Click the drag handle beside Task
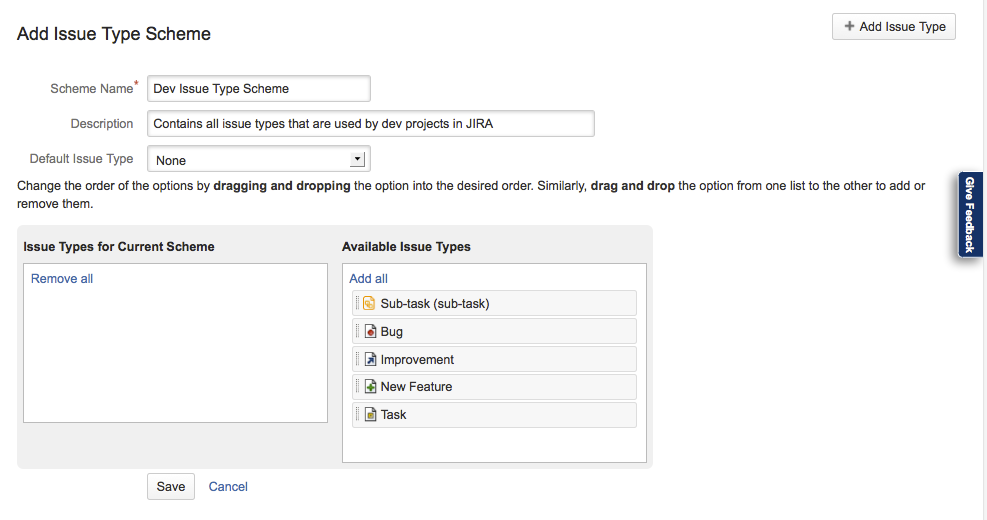 click(357, 415)
